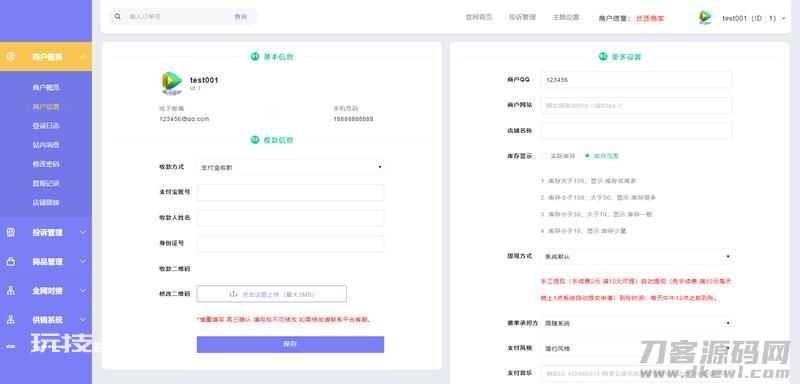Open the 主题设置 link in the header
Image resolution: width=800 pixels, height=384 pixels.
click(x=565, y=17)
